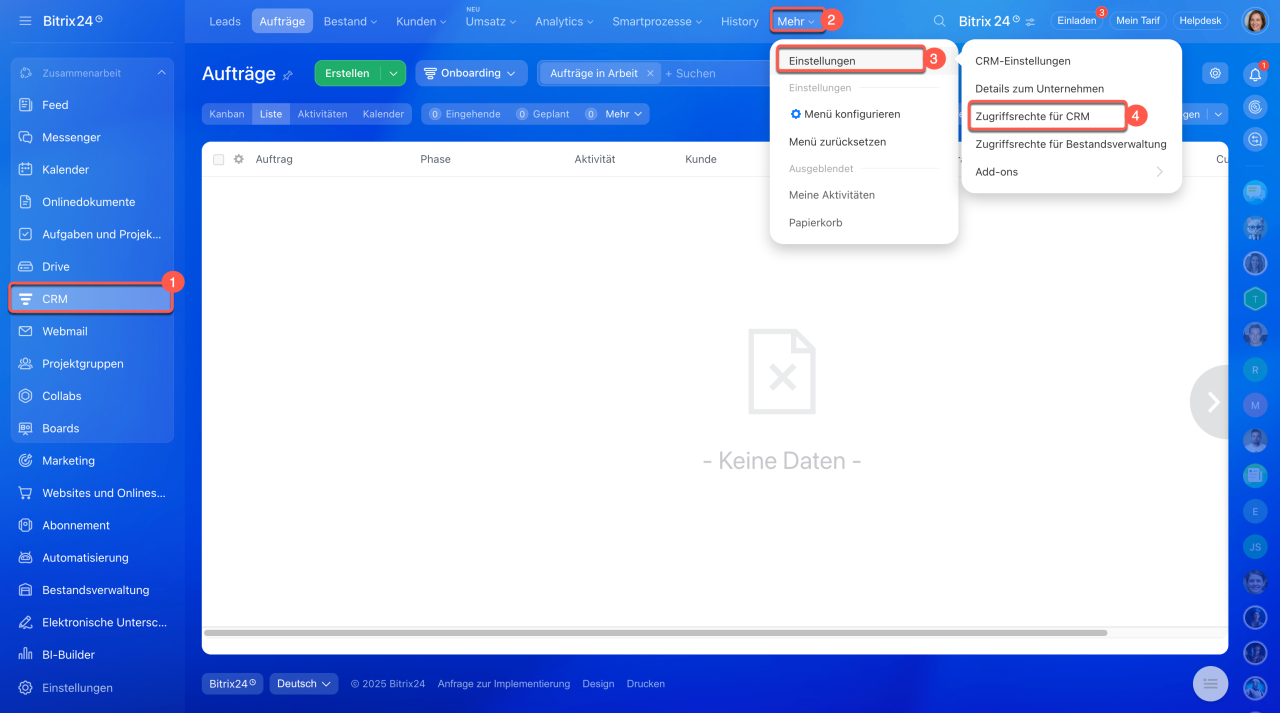The width and height of the screenshot is (1280, 713).
Task: Expand the Deutsch language selector
Action: 304,684
